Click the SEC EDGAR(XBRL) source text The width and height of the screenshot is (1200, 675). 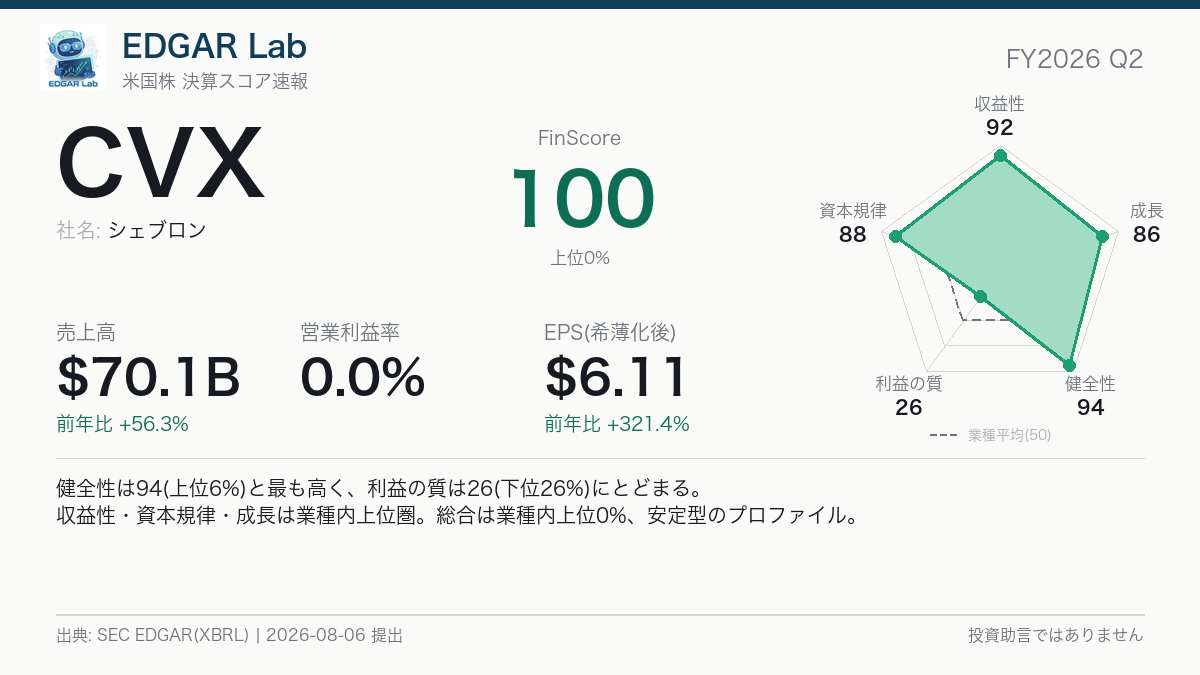(173, 635)
